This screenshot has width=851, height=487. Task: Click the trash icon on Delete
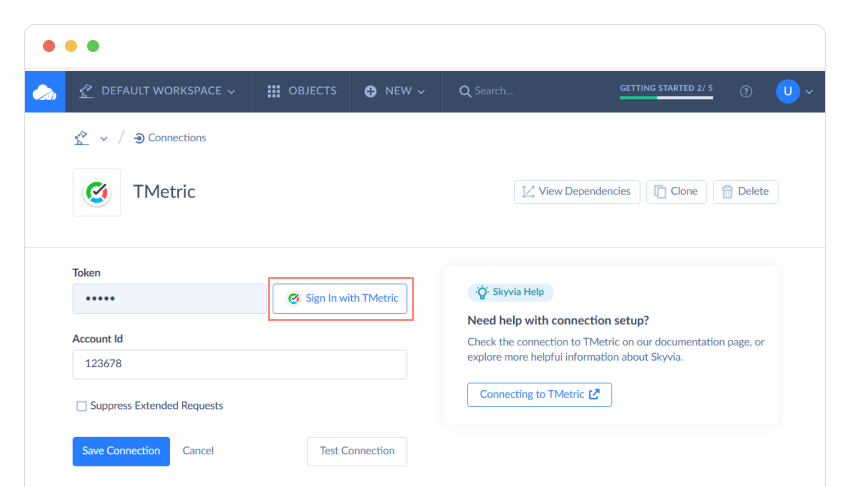[727, 192]
